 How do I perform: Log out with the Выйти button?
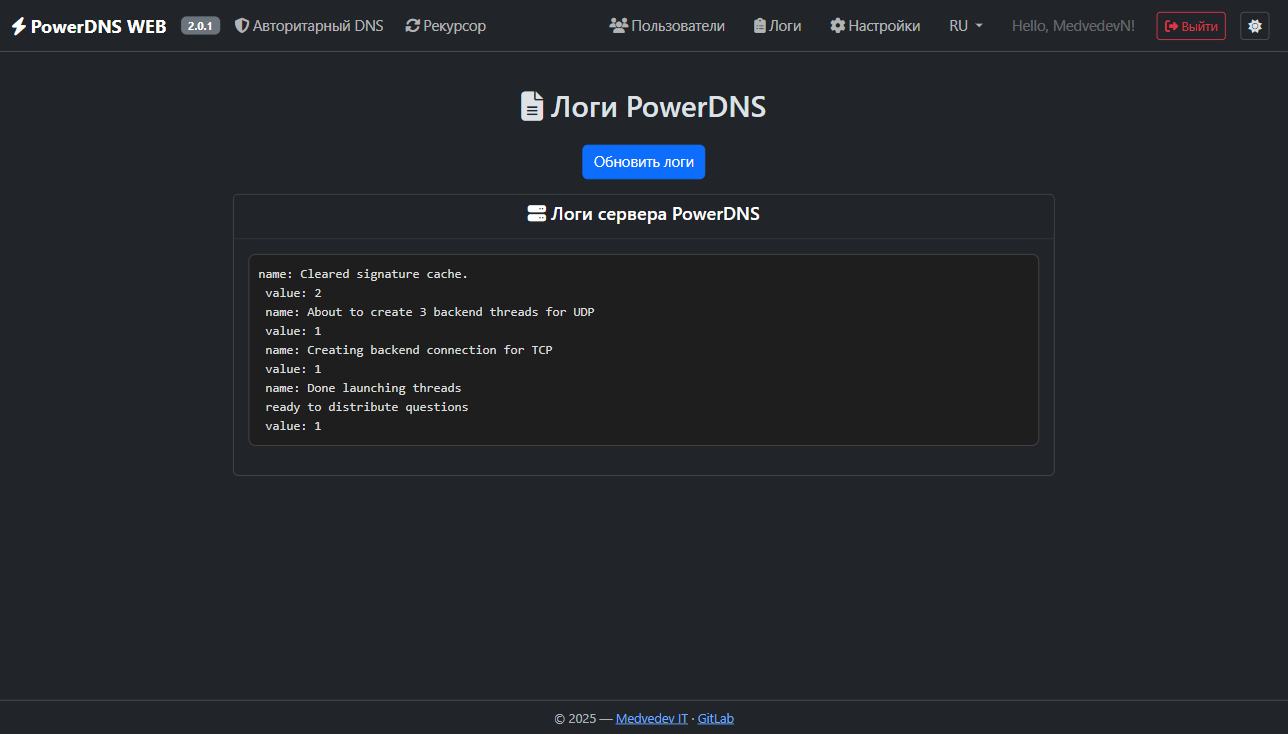pos(1190,26)
